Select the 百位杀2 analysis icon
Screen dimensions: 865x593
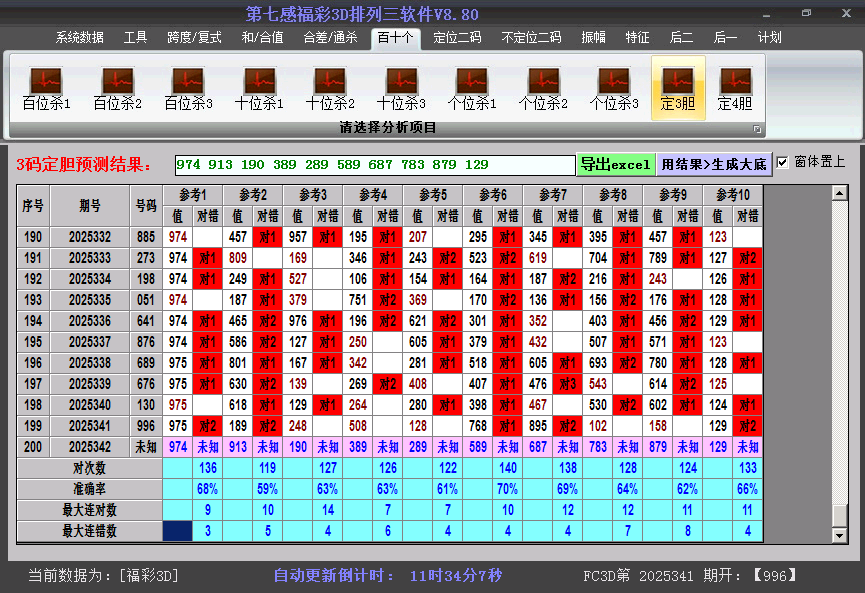click(x=117, y=88)
